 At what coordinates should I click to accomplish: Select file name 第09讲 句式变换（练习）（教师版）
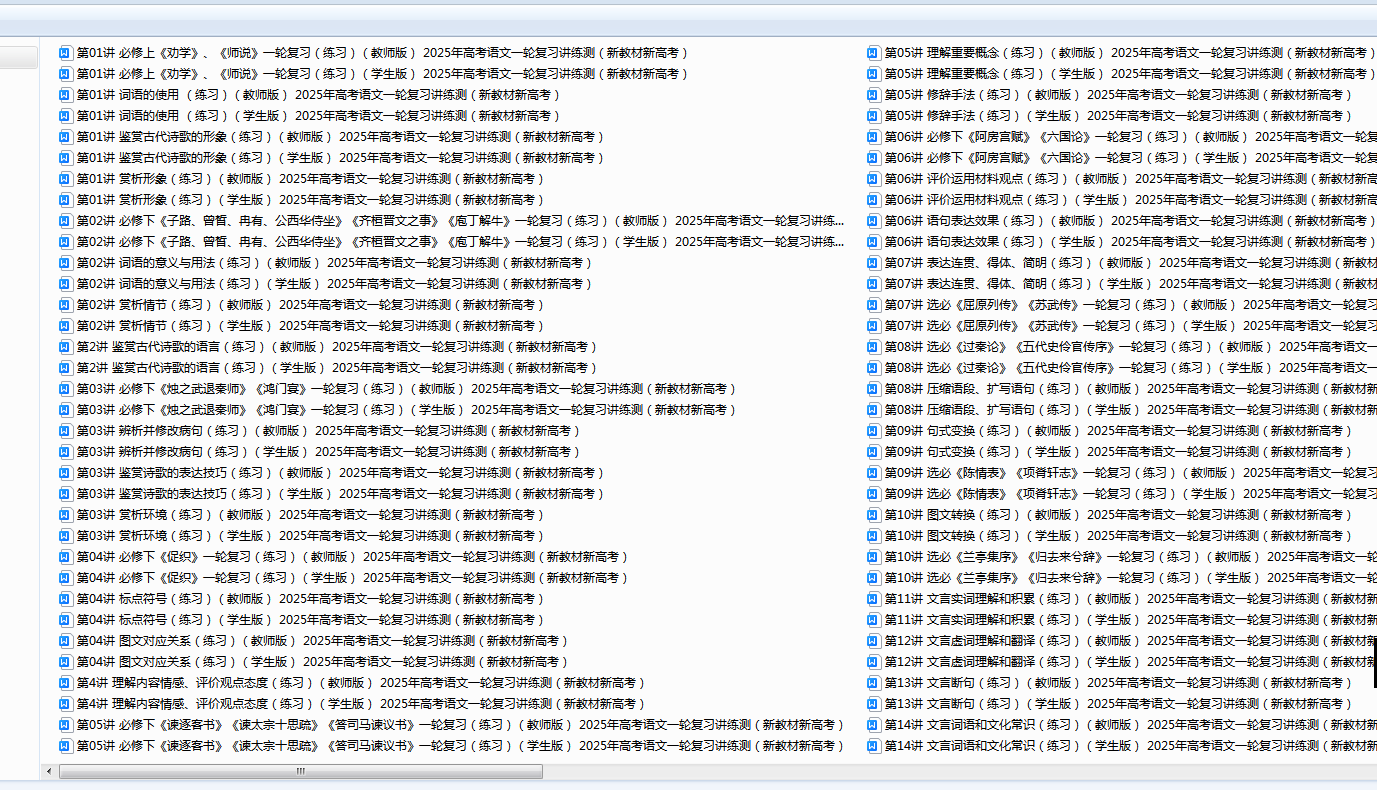point(1119,430)
